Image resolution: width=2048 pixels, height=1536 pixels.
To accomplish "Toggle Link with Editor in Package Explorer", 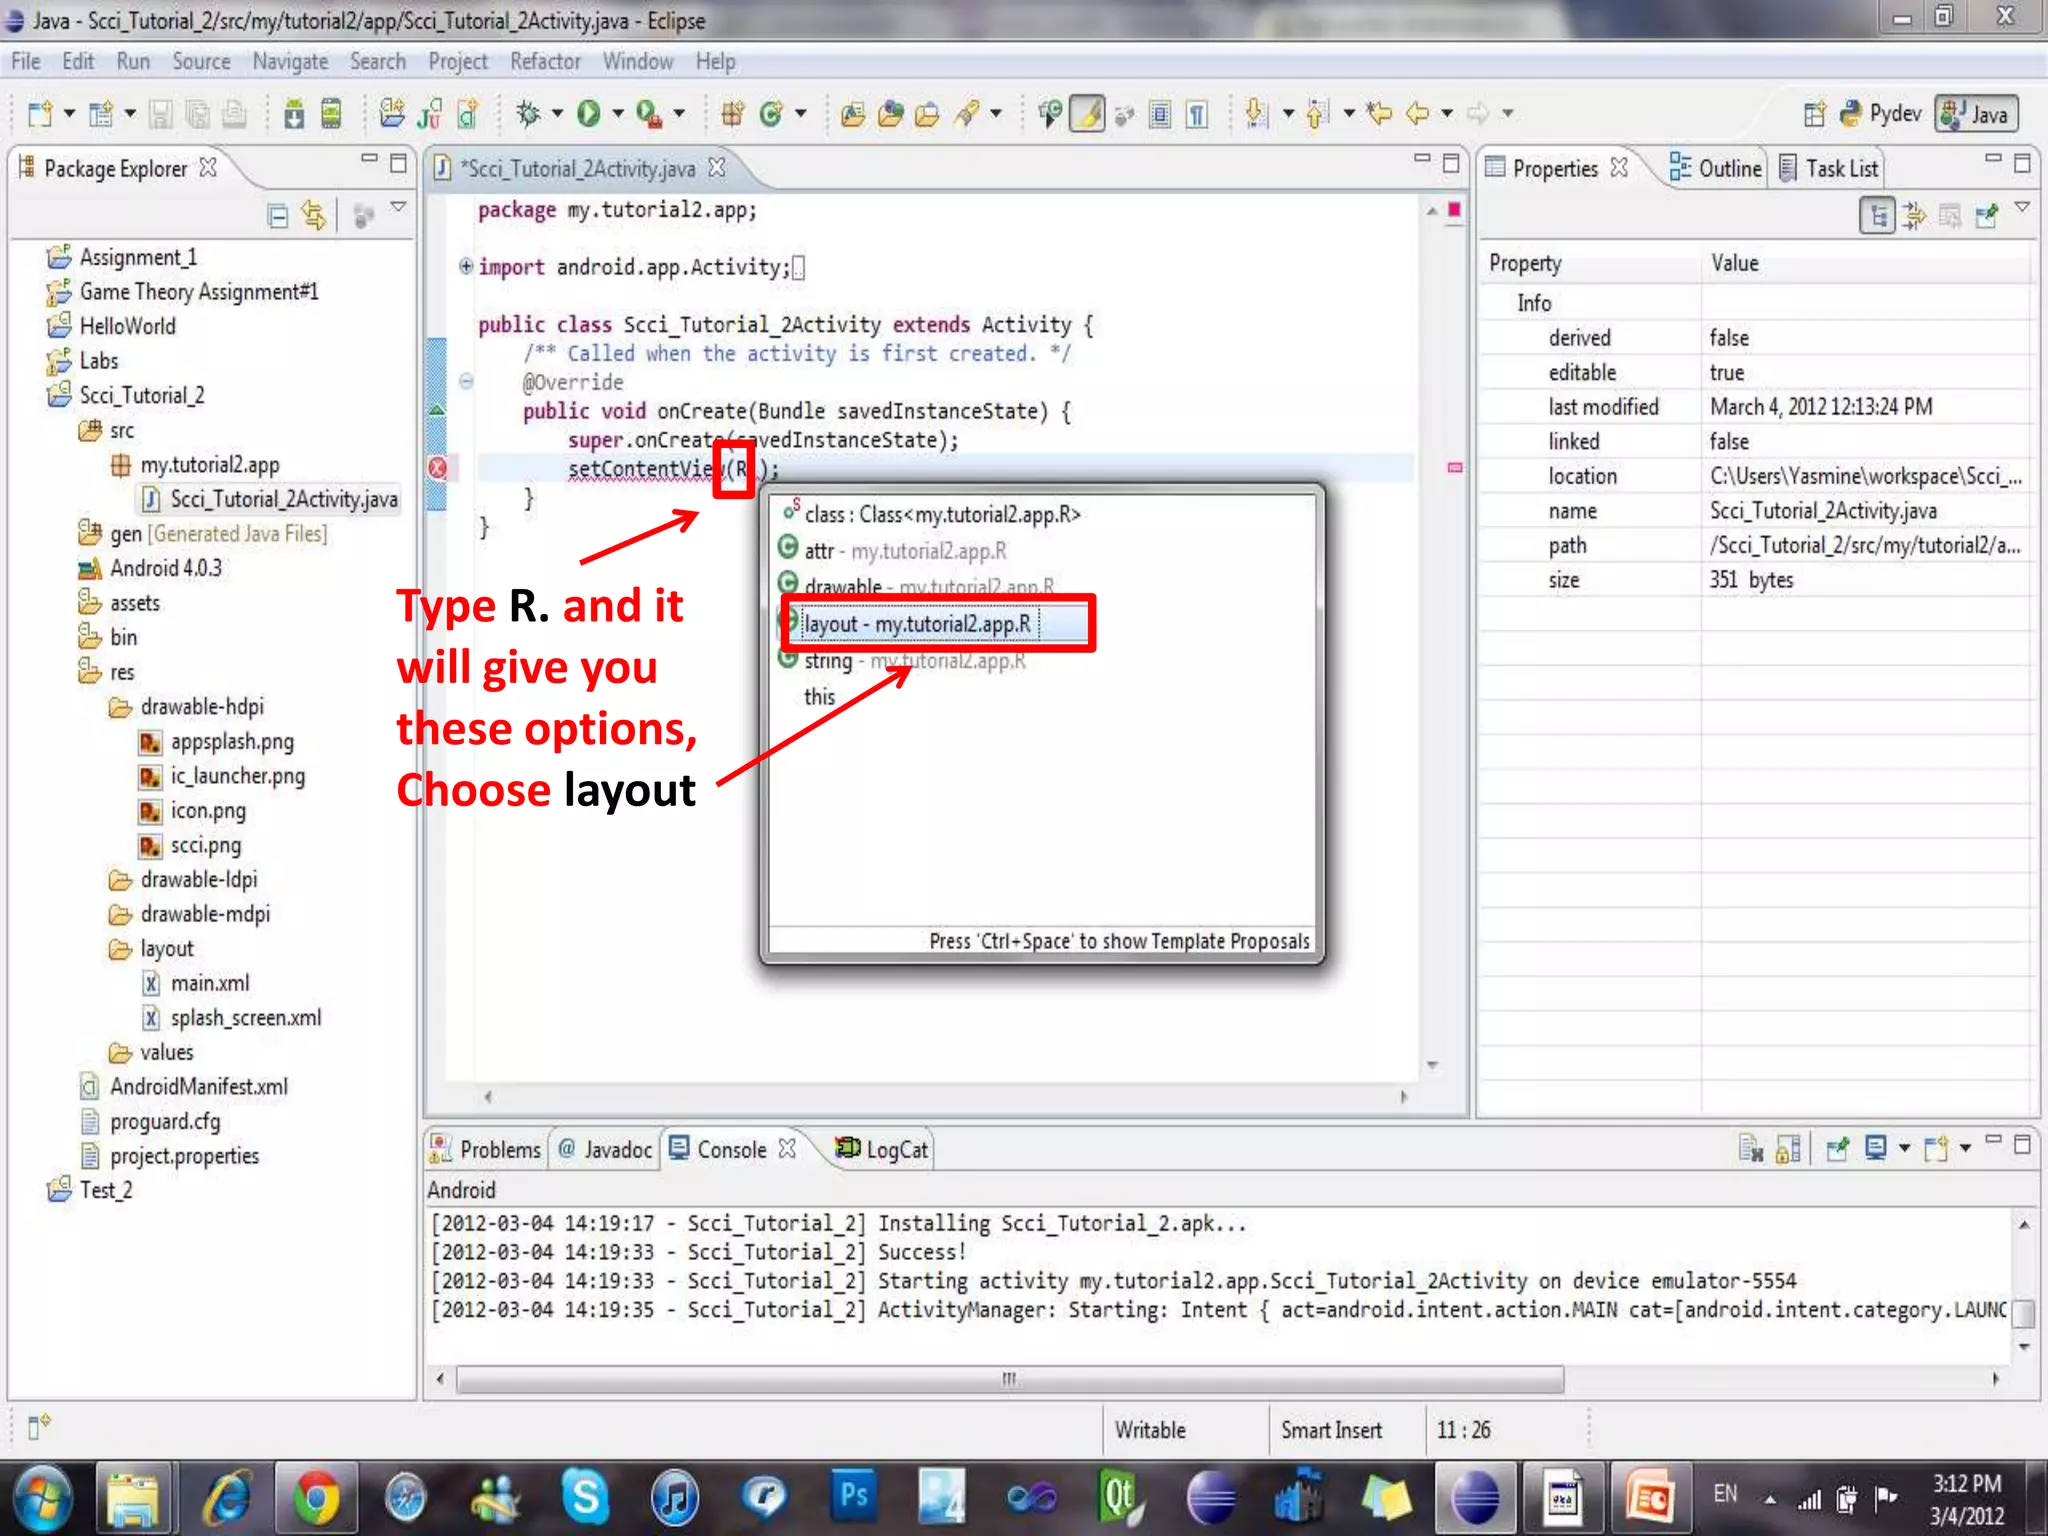I will pyautogui.click(x=314, y=215).
